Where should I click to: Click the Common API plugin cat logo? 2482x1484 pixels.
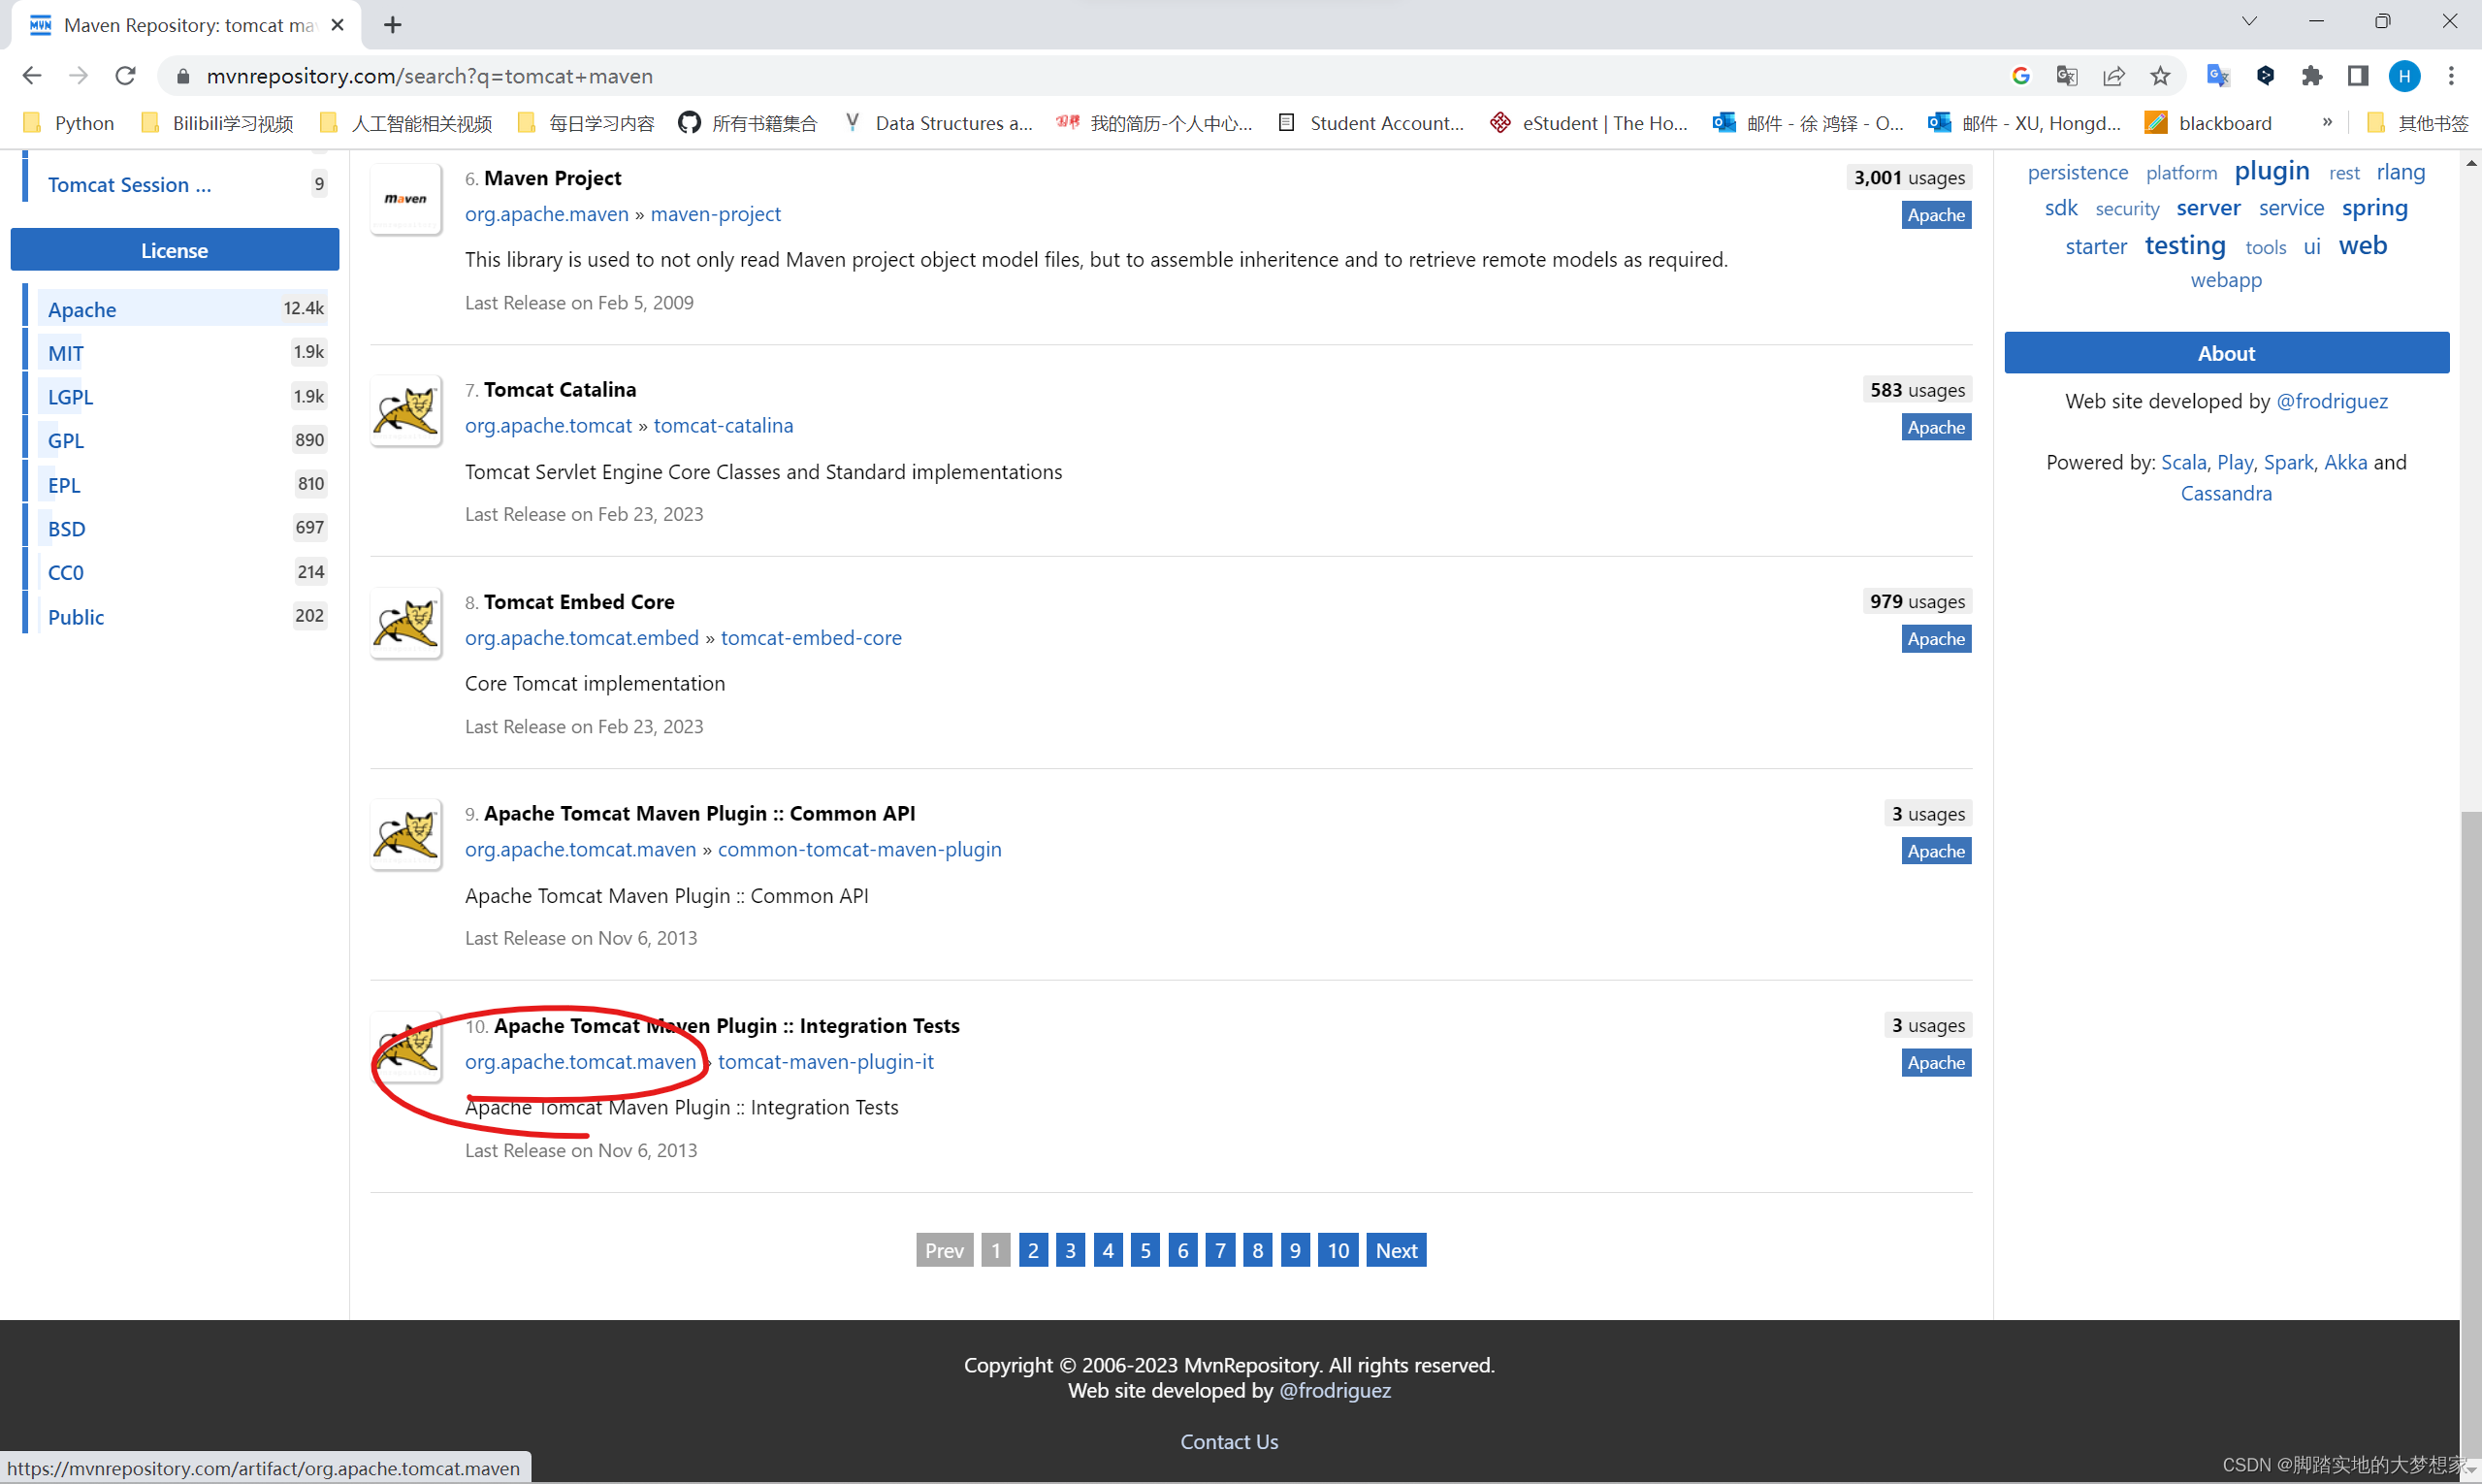point(406,835)
